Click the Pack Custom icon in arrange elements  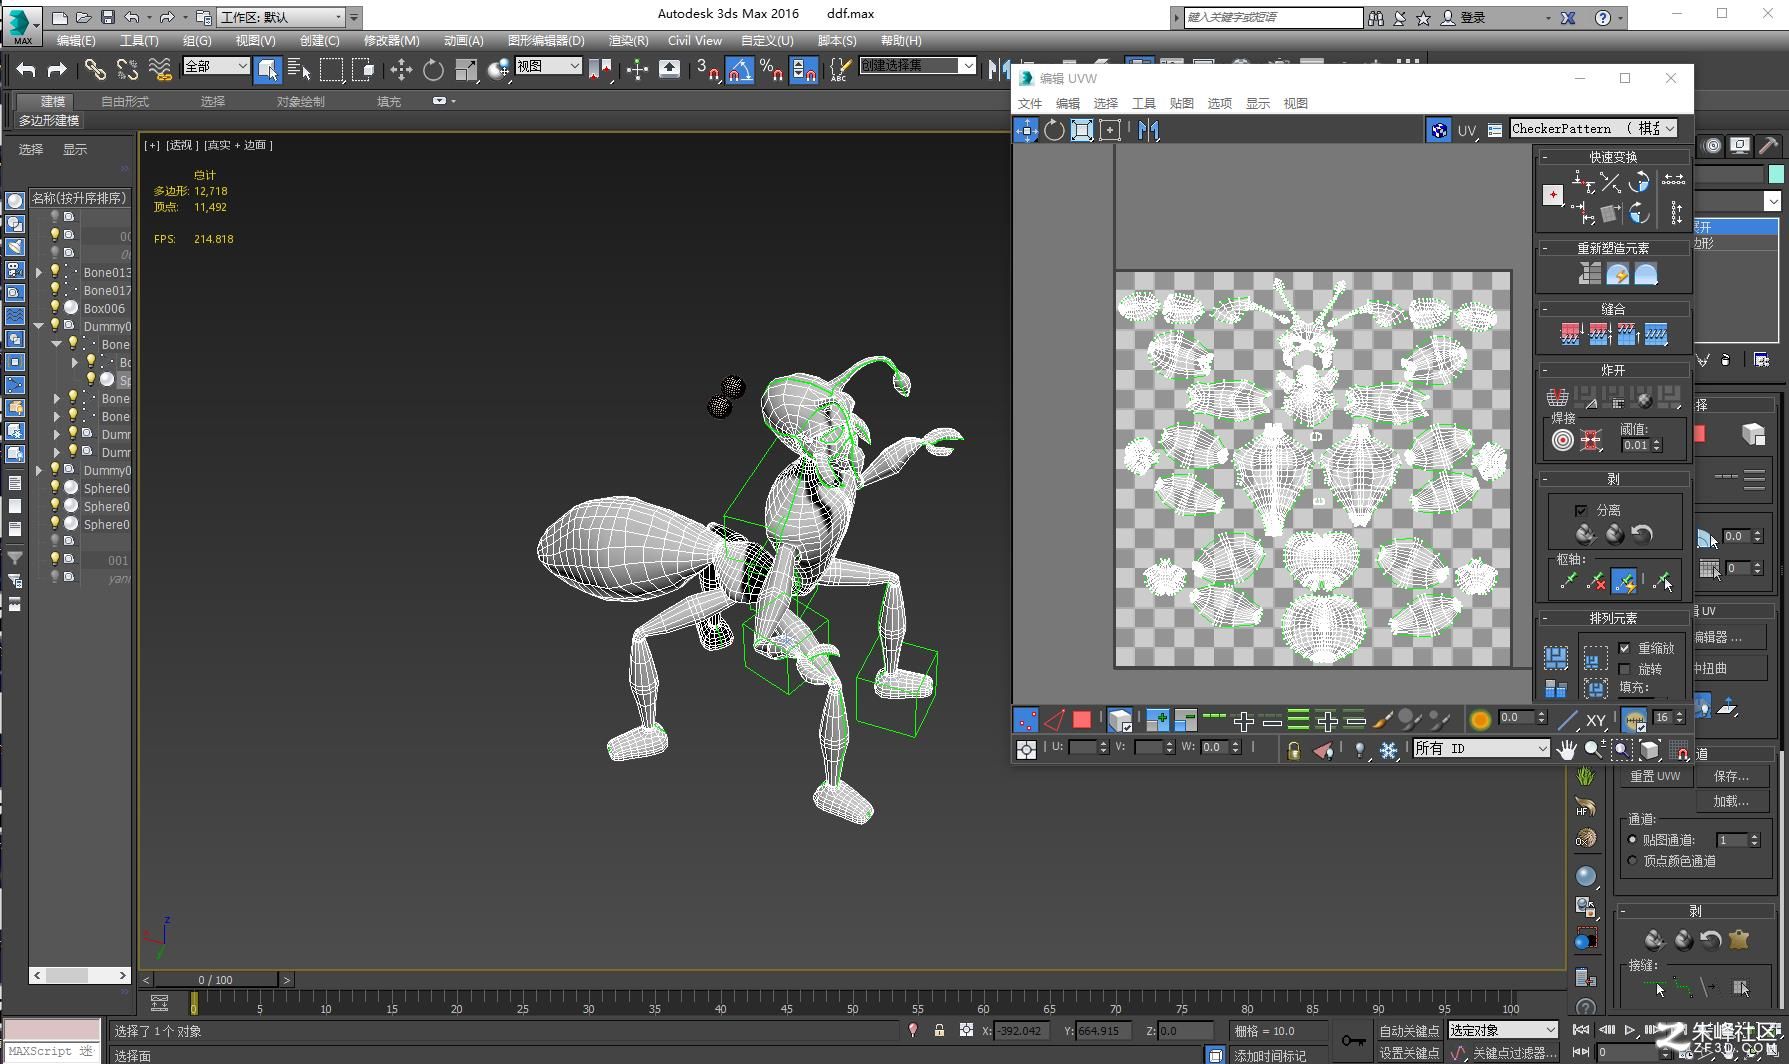[1555, 657]
